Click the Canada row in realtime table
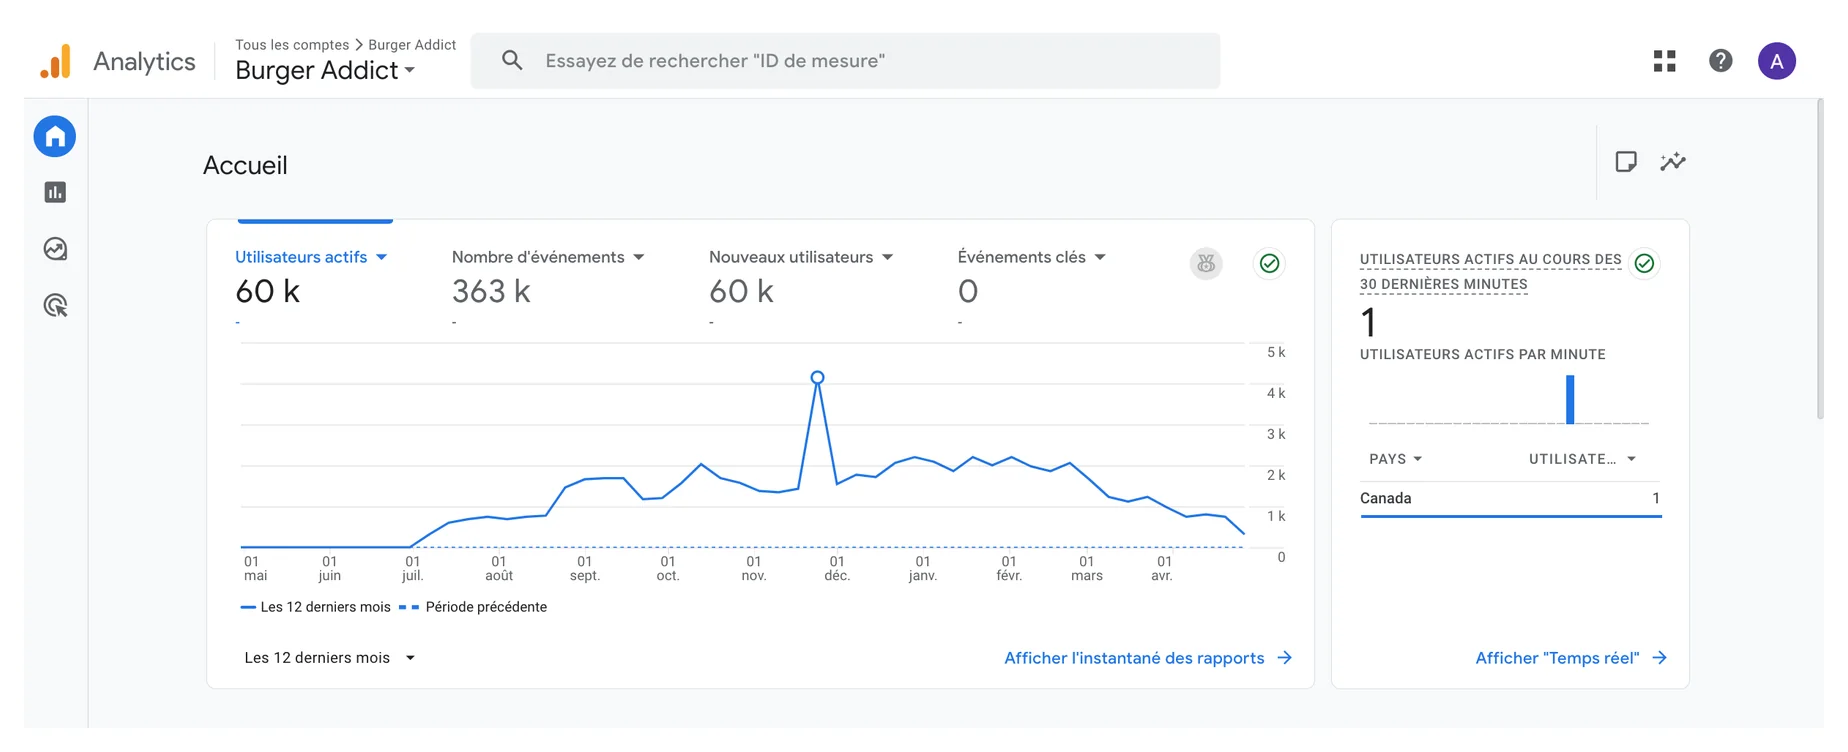Image resolution: width=1848 pixels, height=752 pixels. coord(1510,499)
